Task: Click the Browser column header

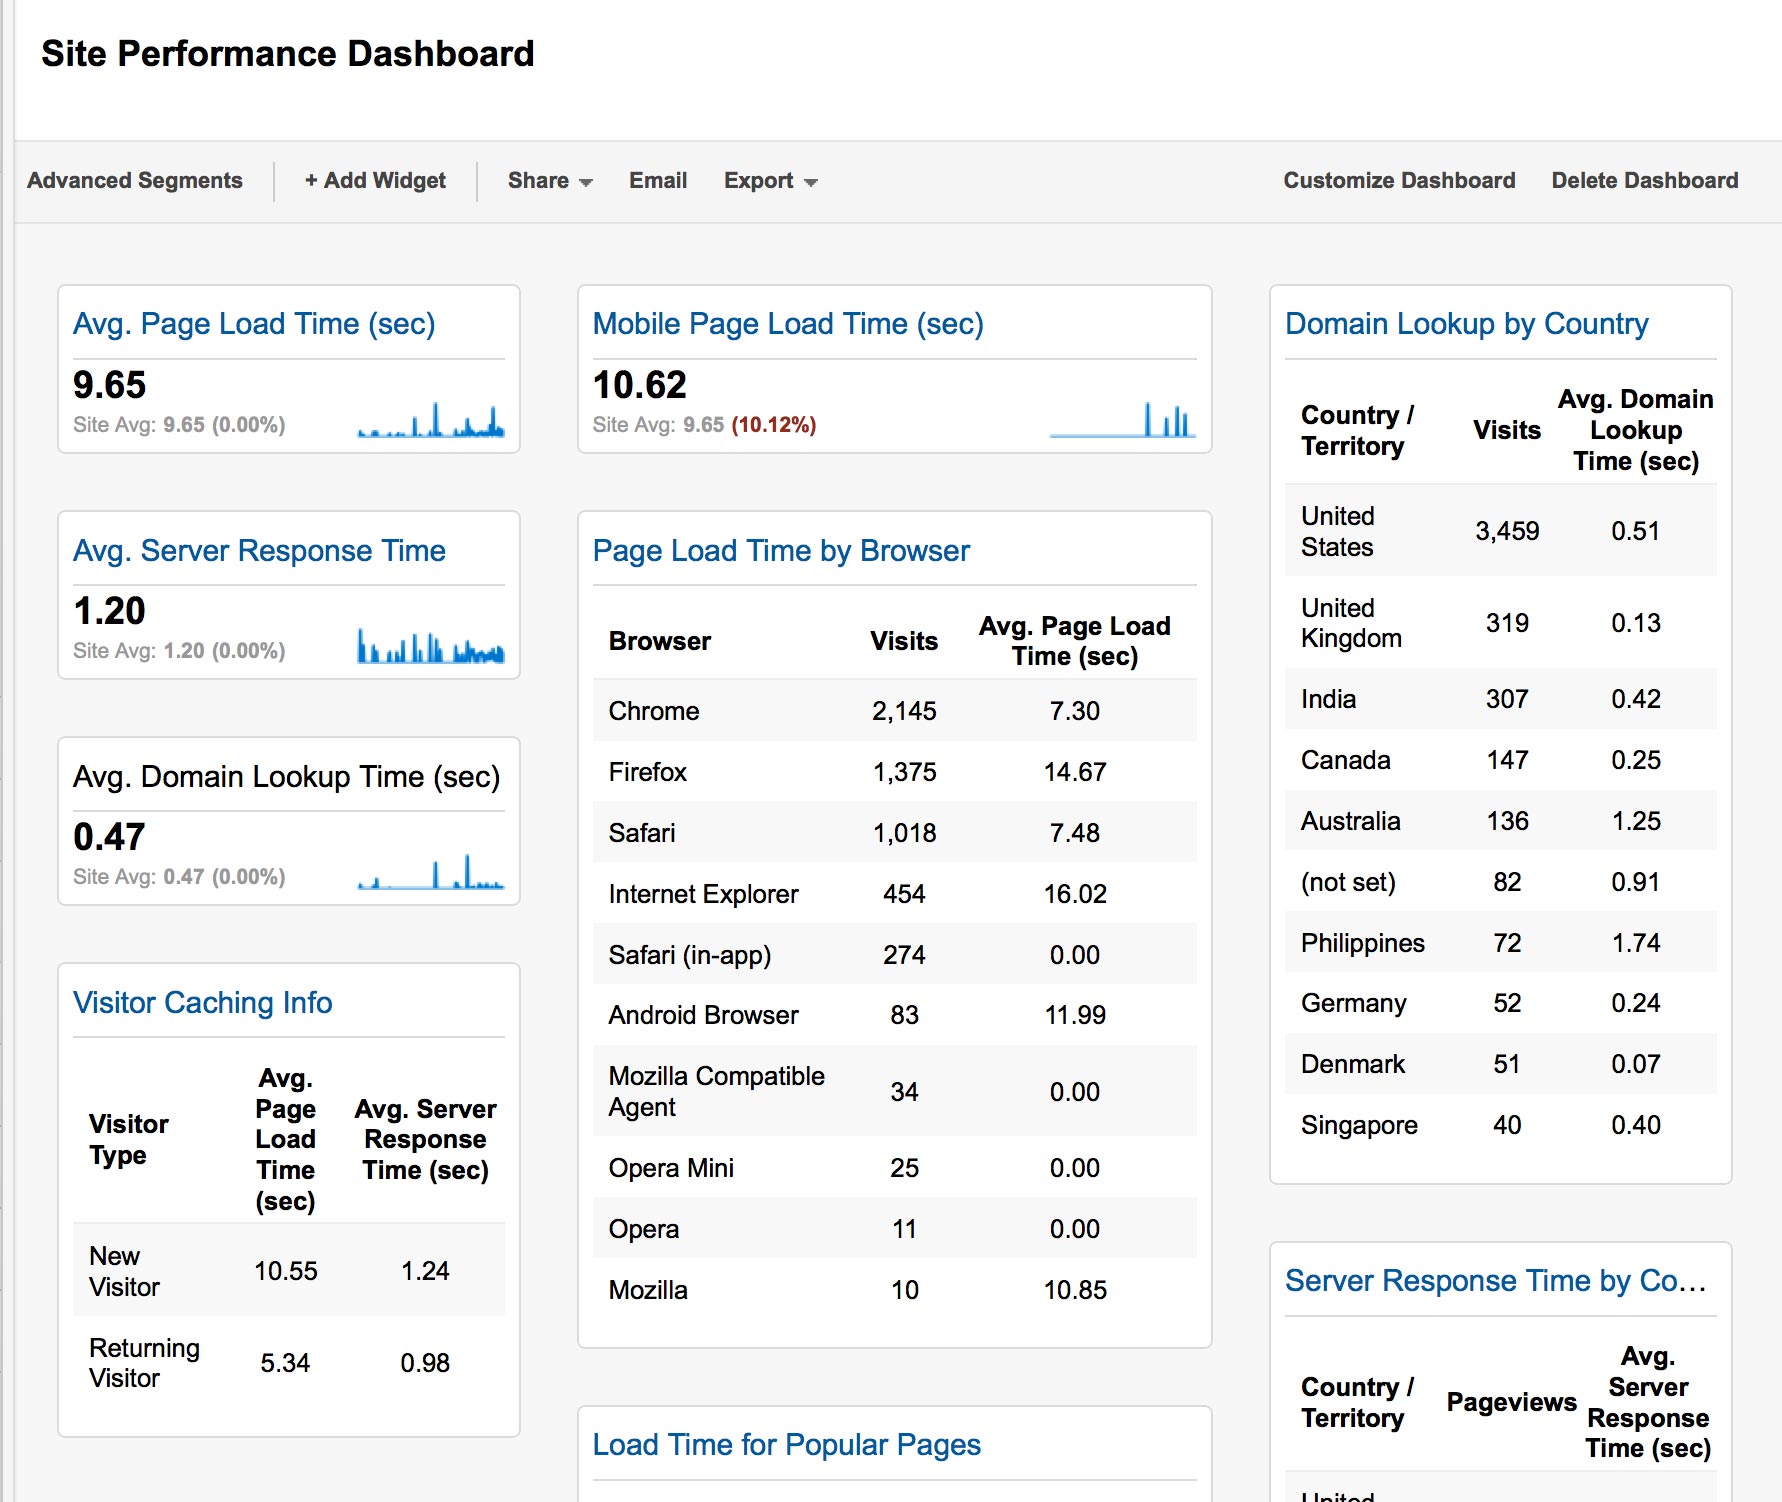Action: click(660, 641)
